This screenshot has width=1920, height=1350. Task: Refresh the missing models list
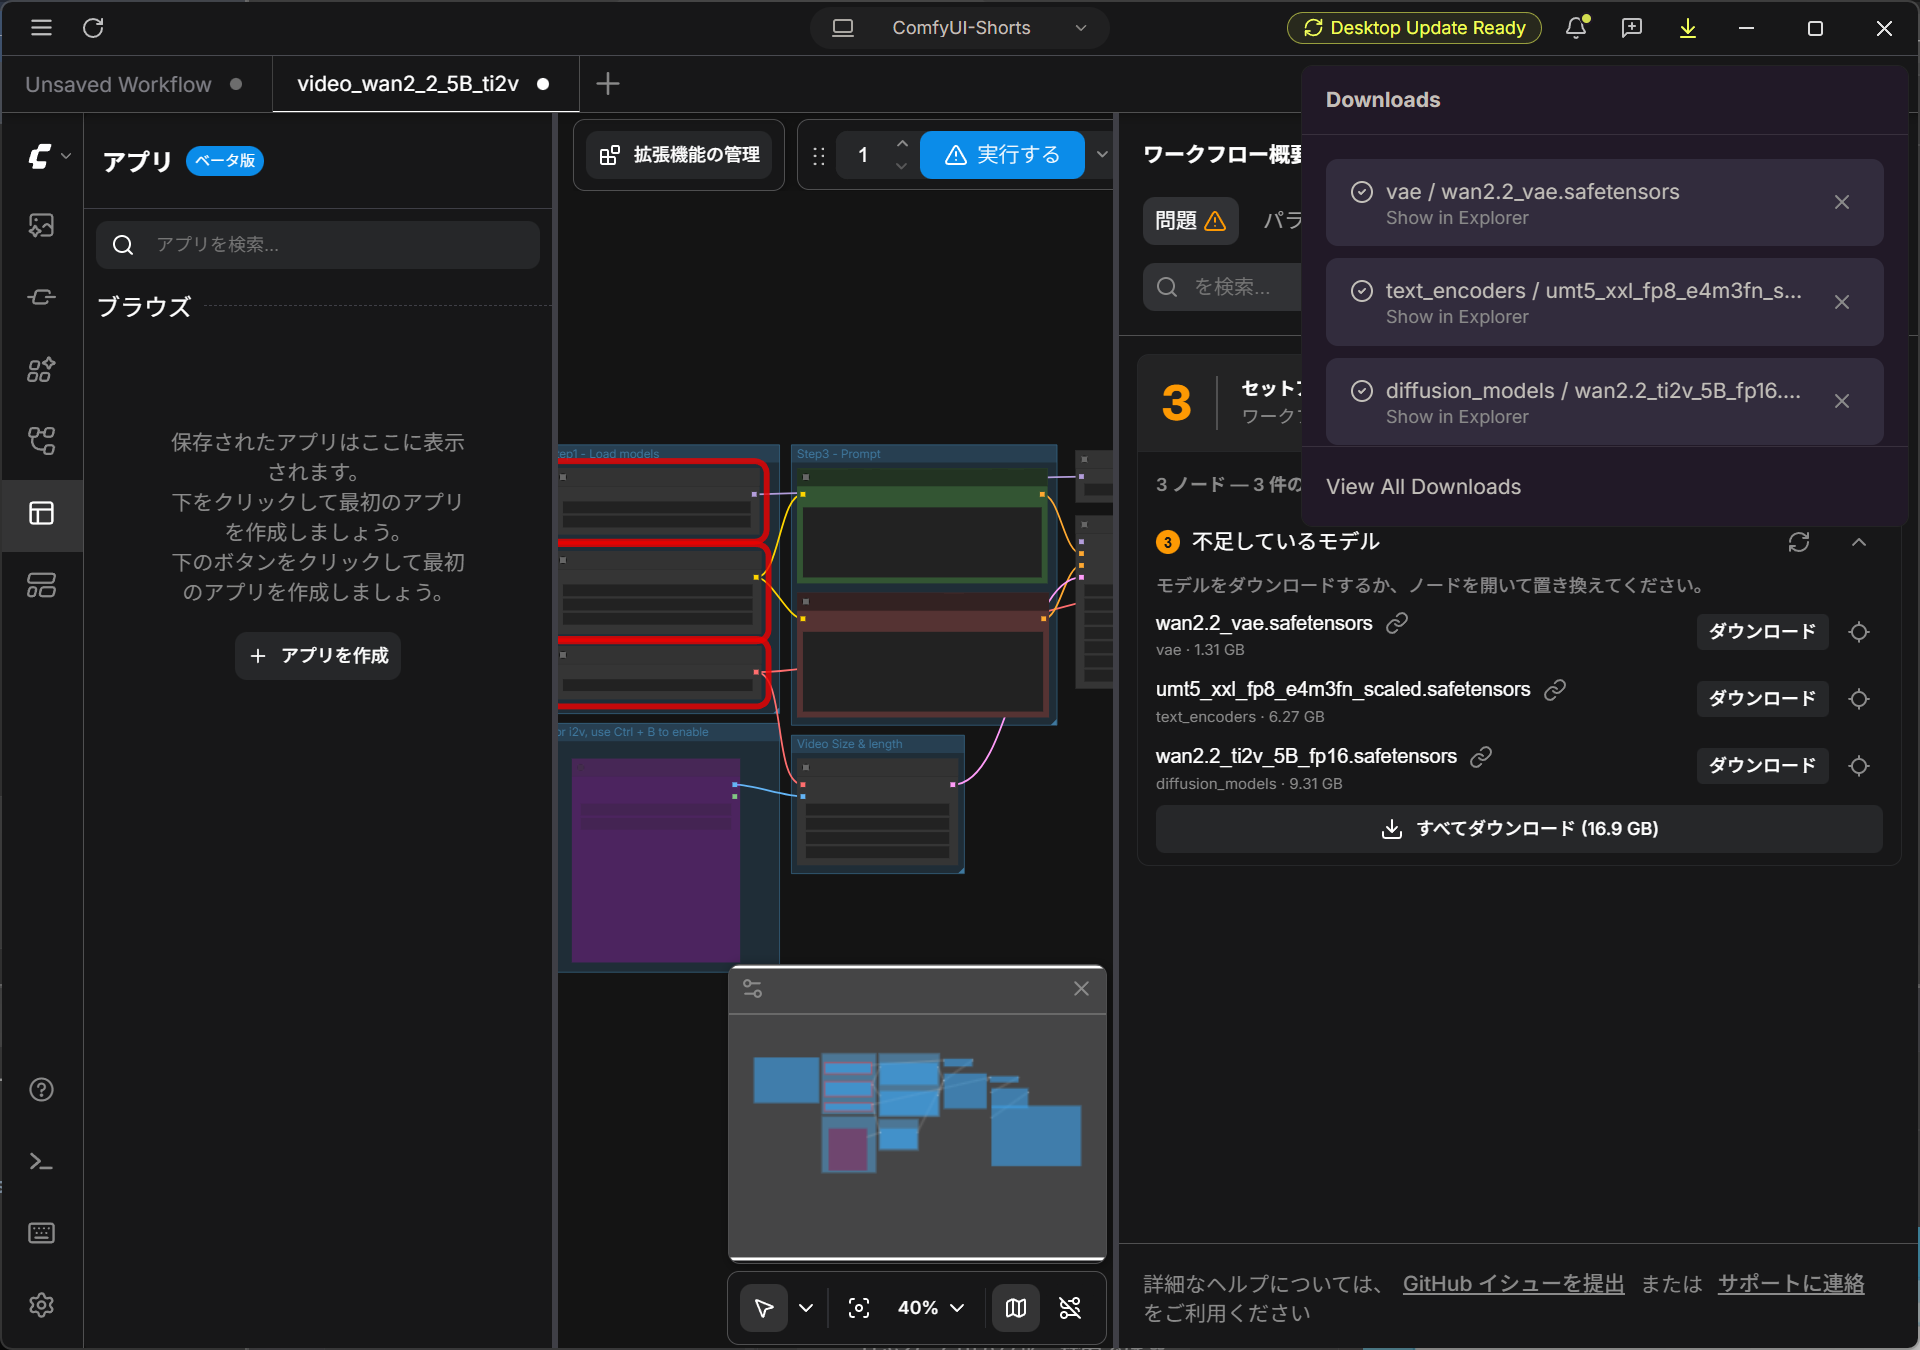[x=1799, y=542]
